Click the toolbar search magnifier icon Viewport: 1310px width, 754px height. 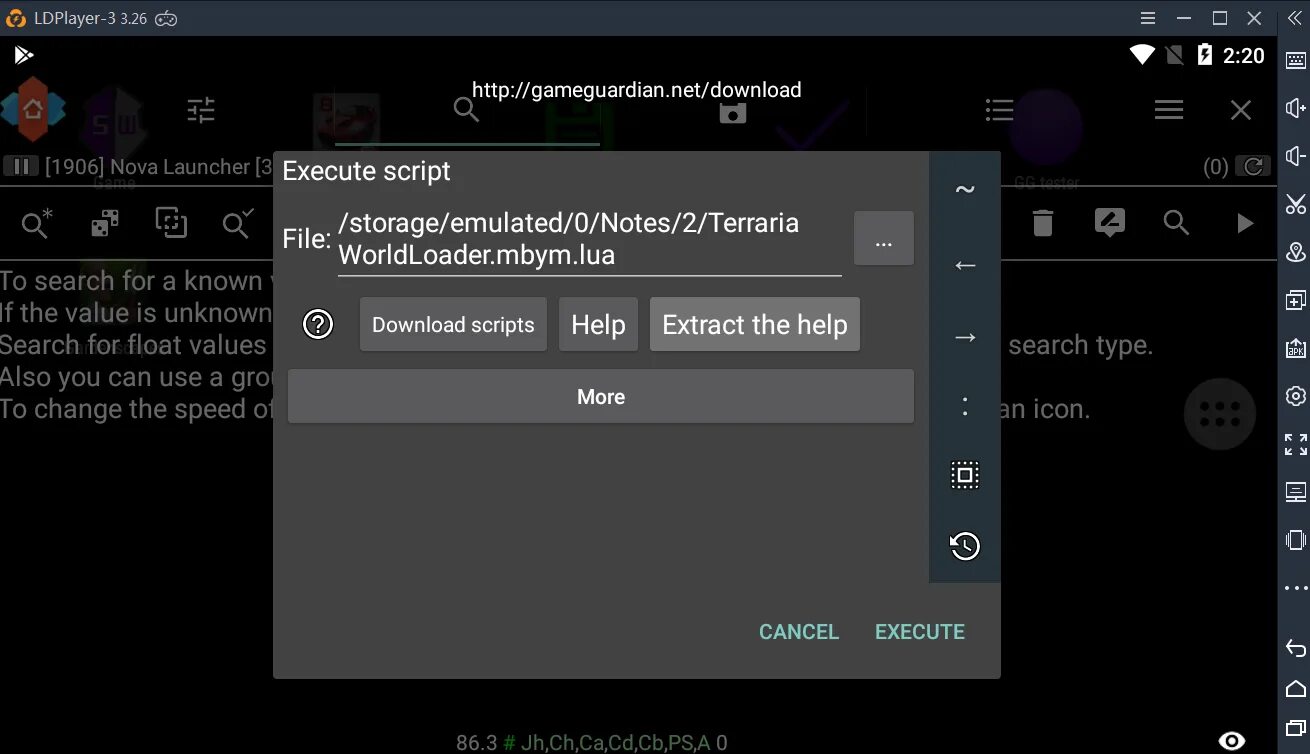click(x=1177, y=223)
